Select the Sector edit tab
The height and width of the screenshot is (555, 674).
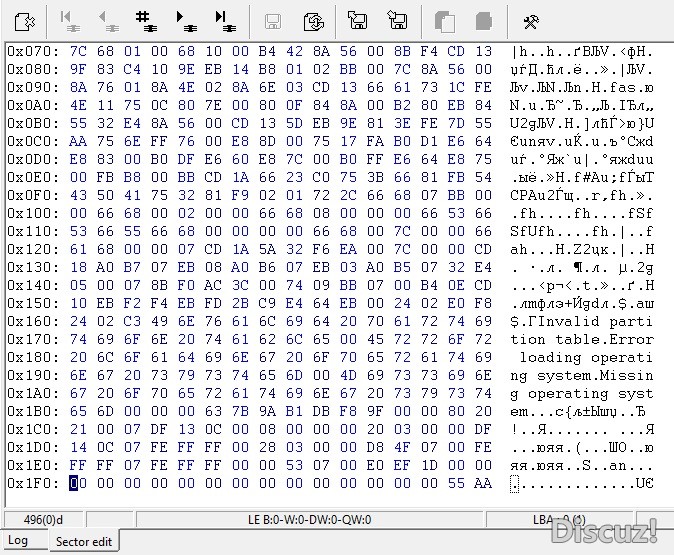(84, 541)
